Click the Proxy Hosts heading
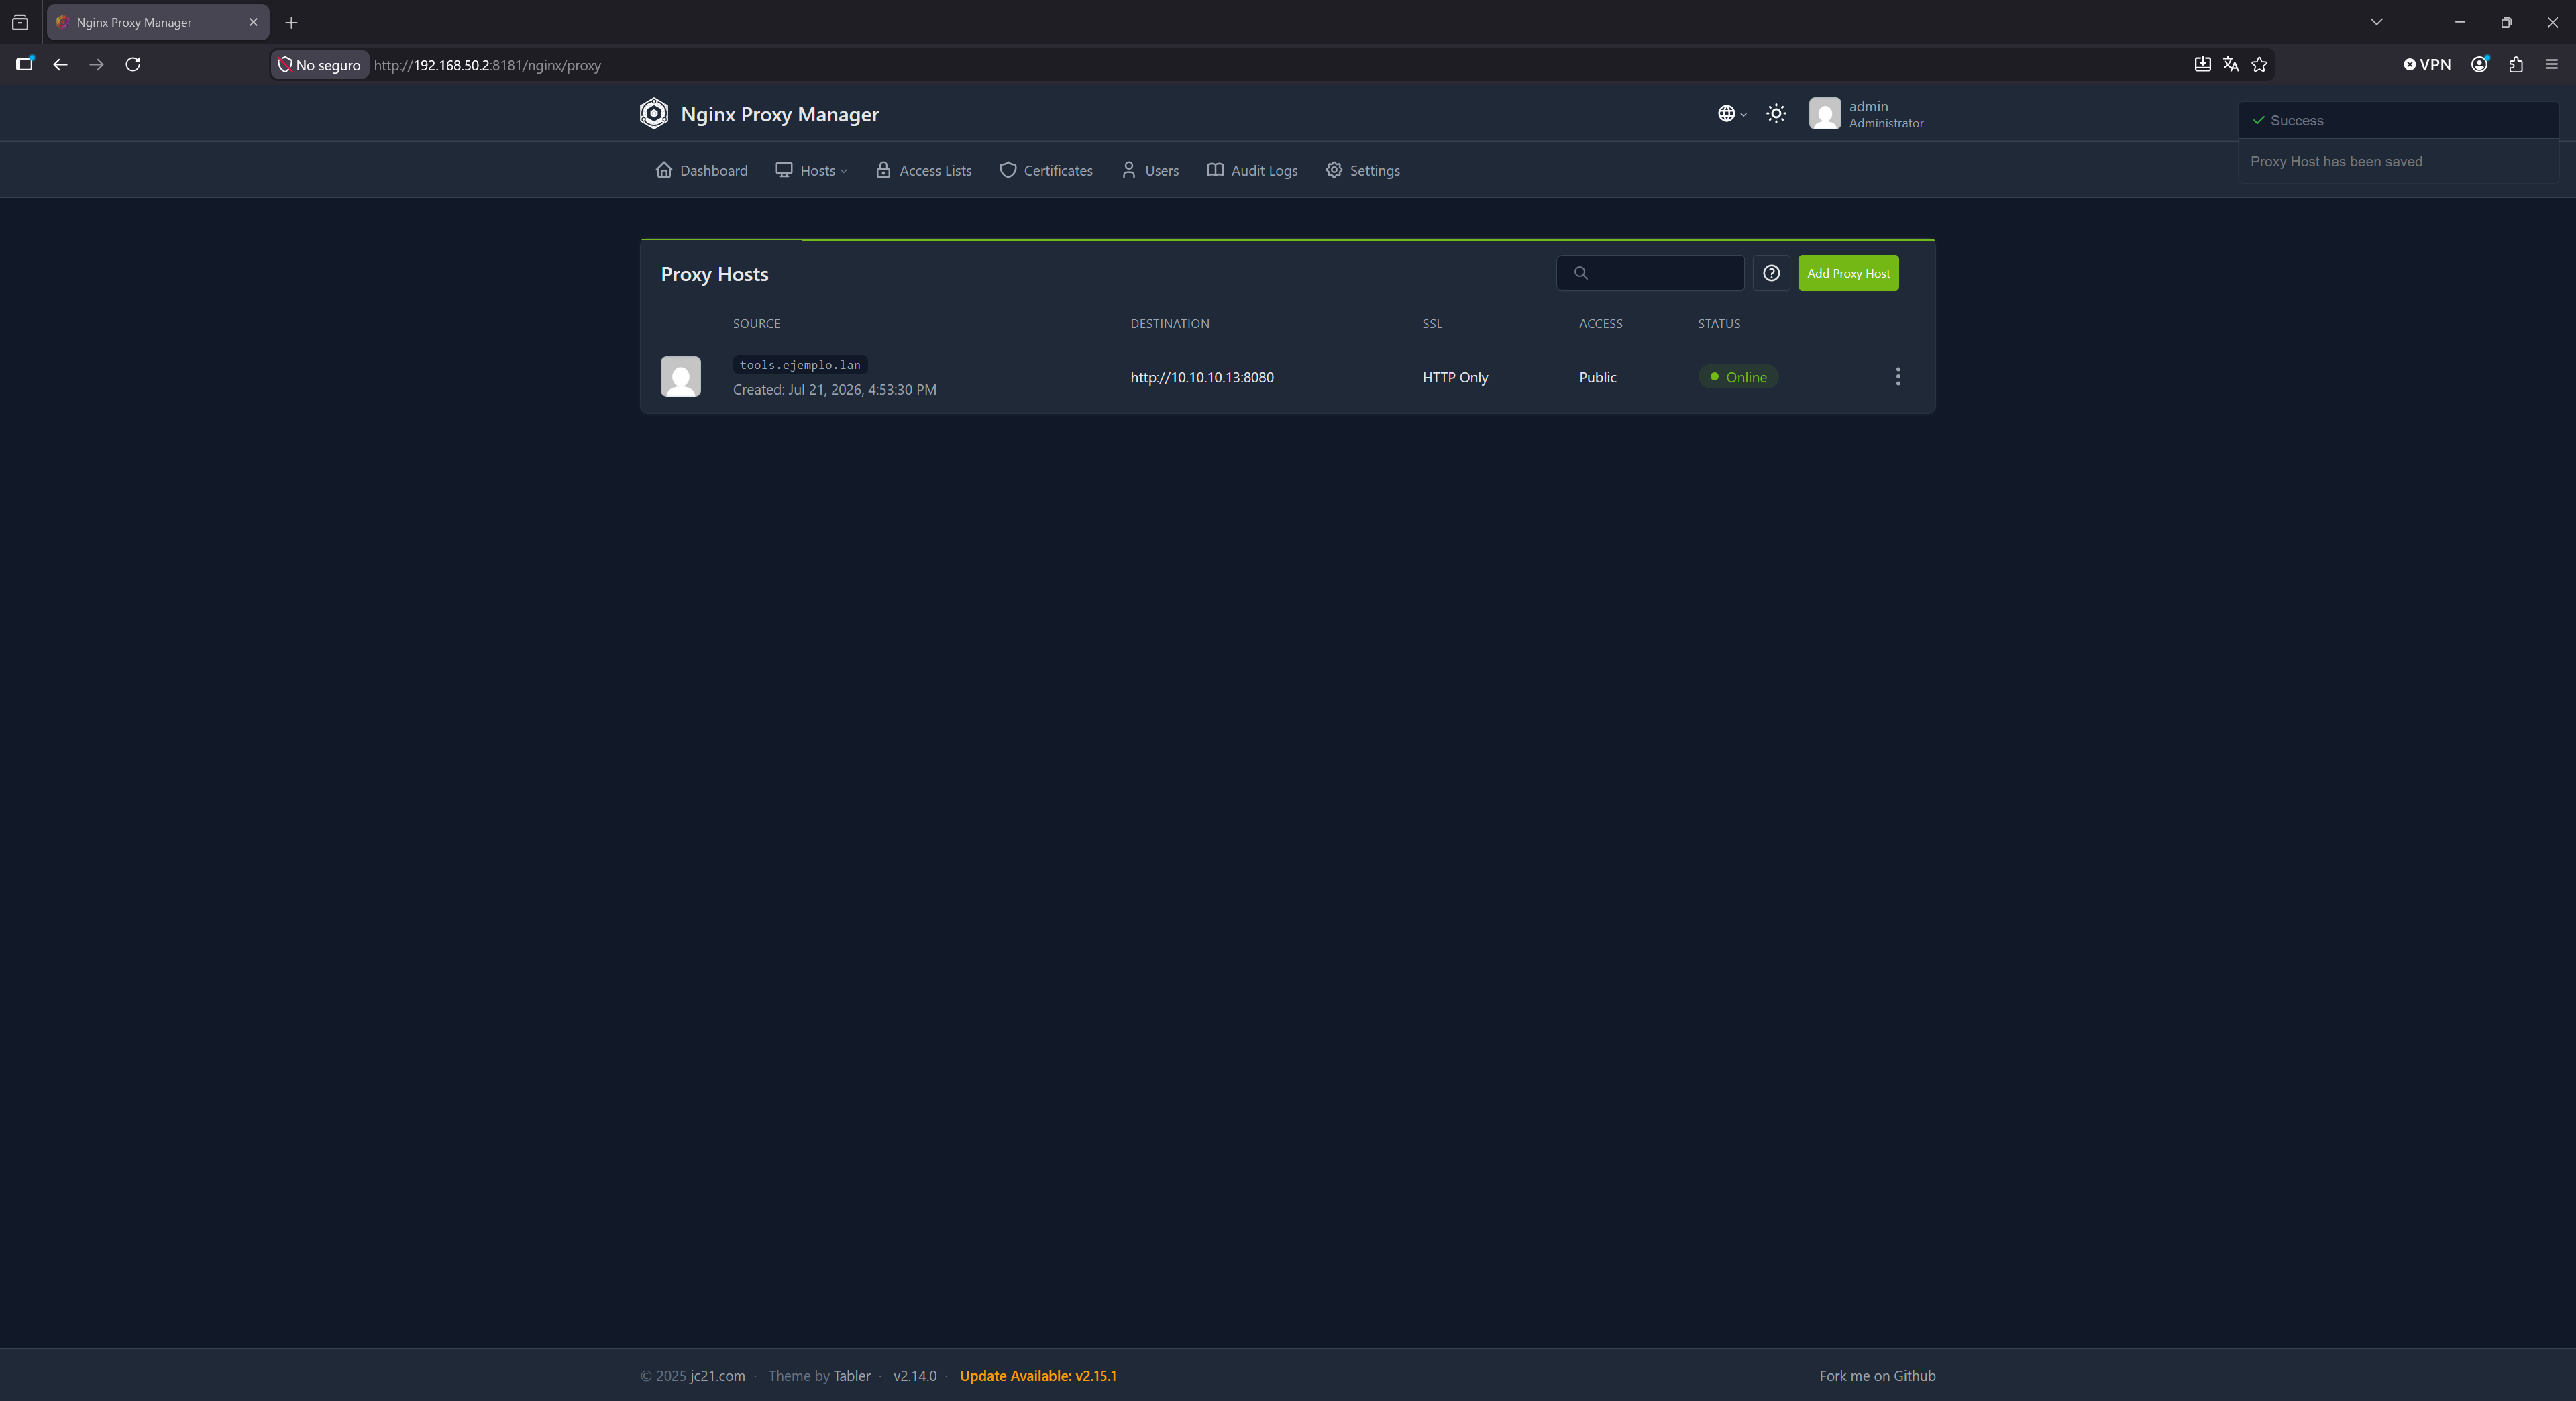Viewport: 2576px width, 1401px height. [x=714, y=274]
